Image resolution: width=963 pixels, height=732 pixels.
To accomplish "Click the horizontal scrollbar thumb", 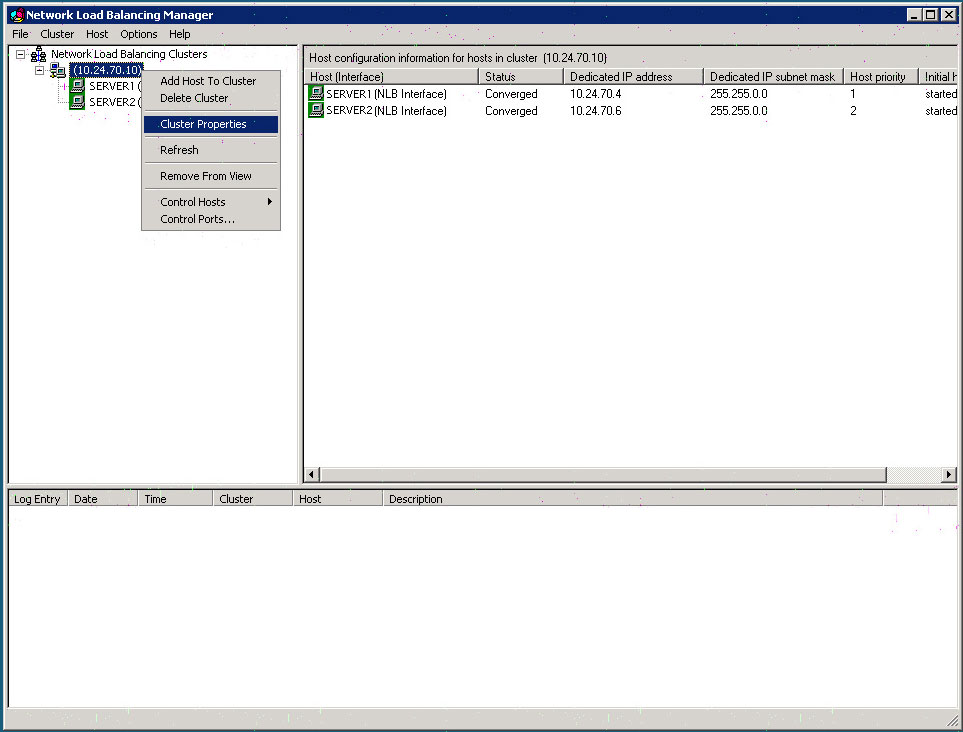I will 602,474.
